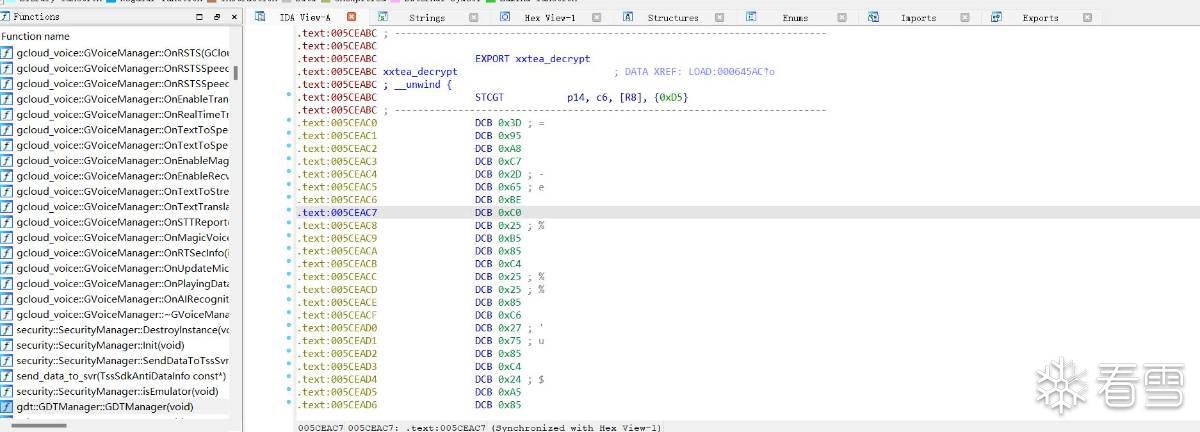1200x432 pixels.
Task: Click the Hex View-1 tab icon
Action: point(504,17)
